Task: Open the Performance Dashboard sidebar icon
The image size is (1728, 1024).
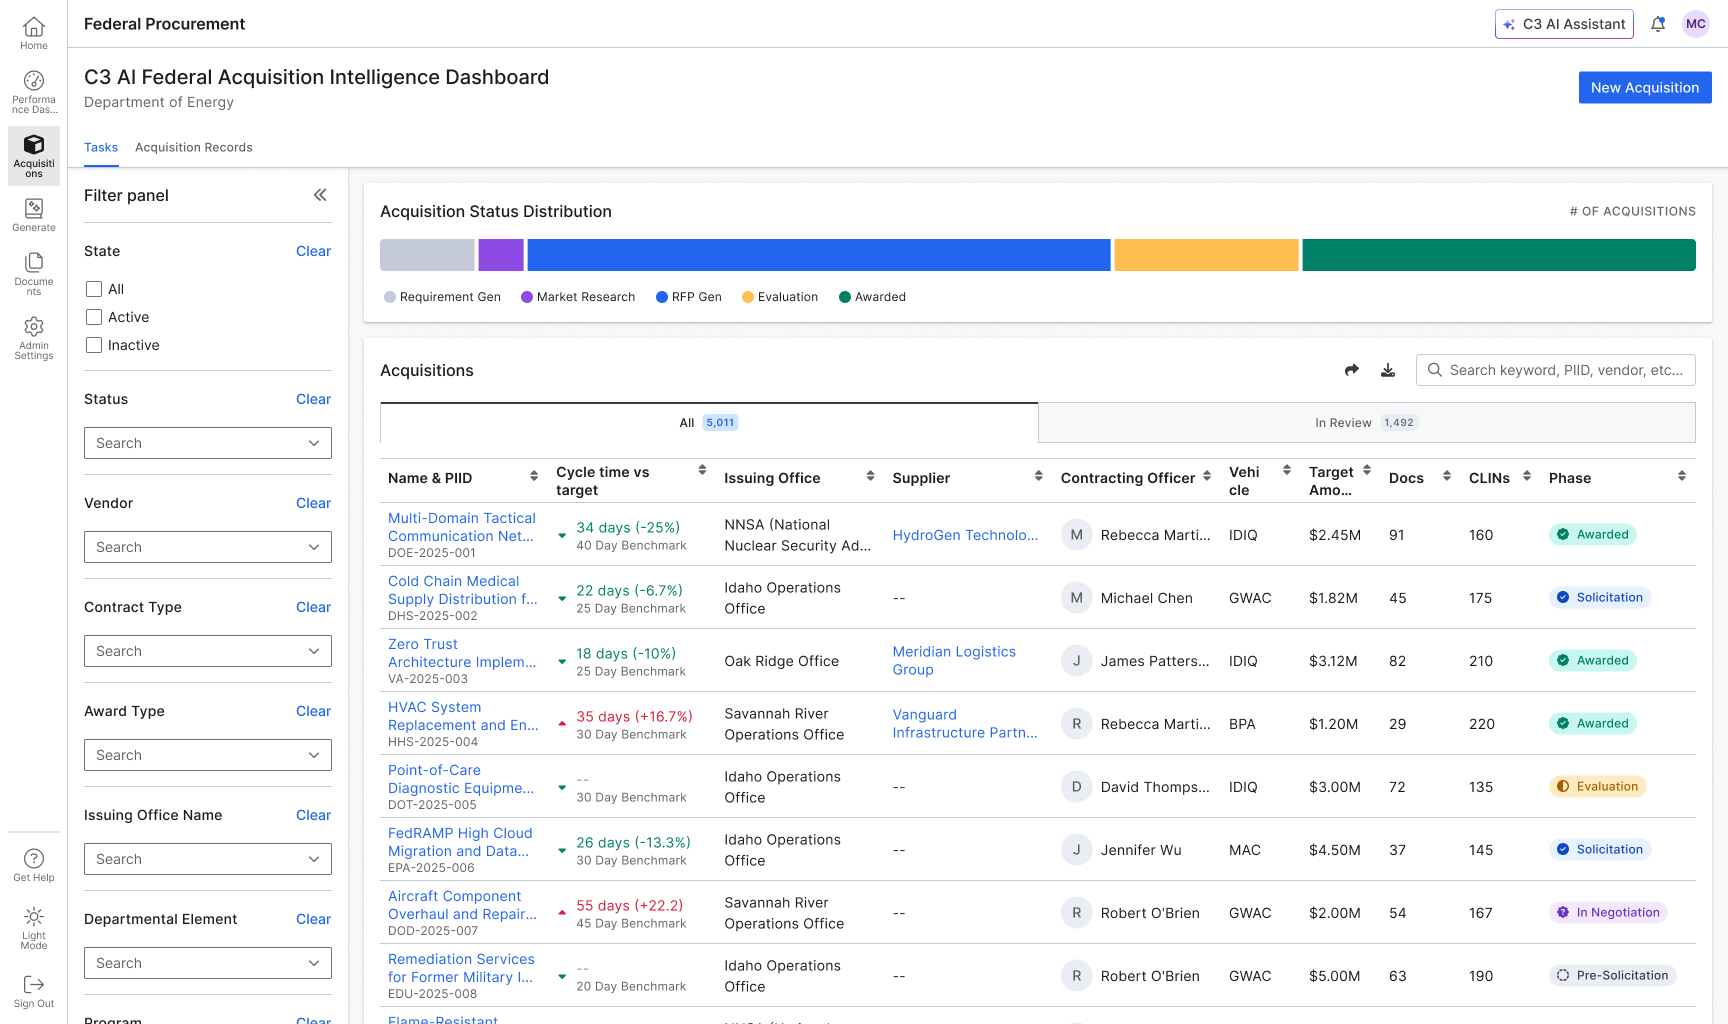Action: (34, 92)
